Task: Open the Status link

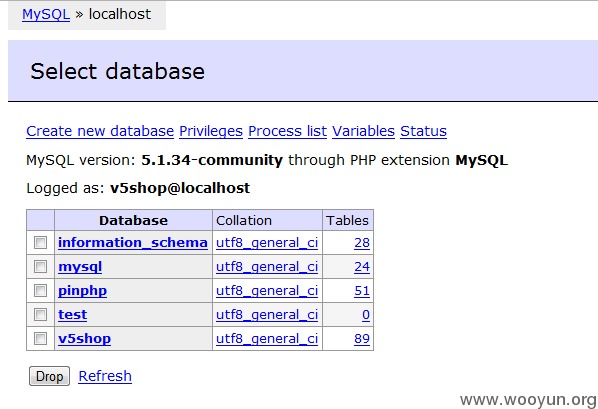Action: [423, 131]
